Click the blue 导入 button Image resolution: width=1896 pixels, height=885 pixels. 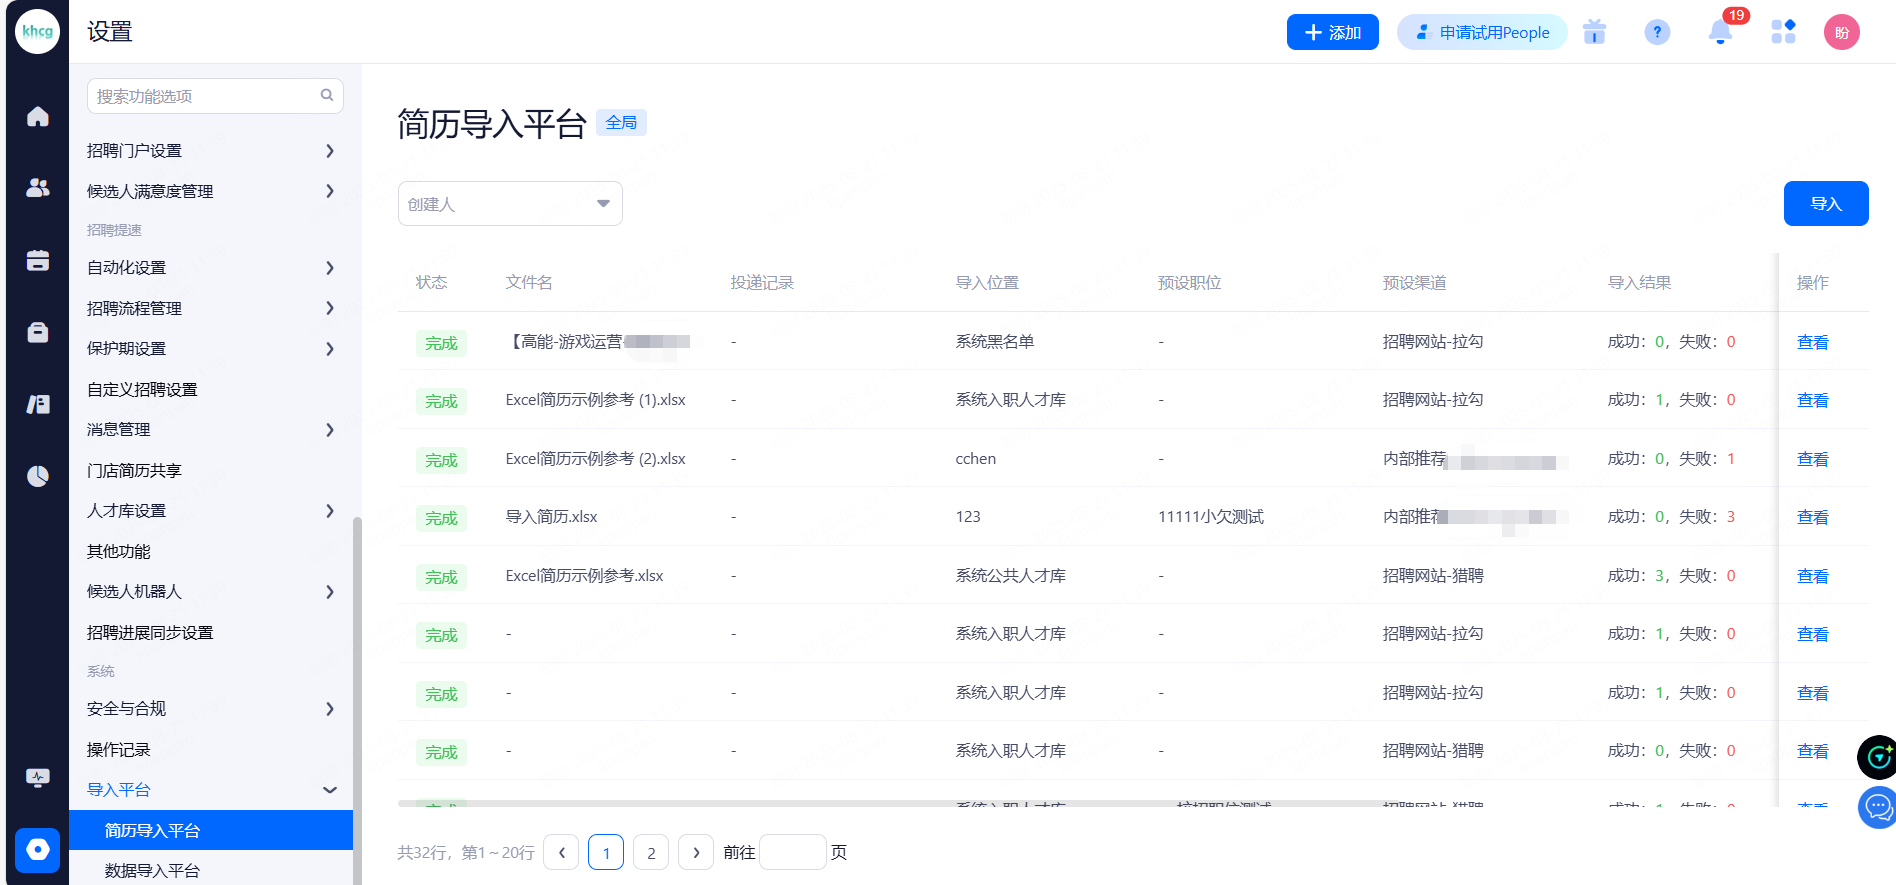[x=1825, y=204]
